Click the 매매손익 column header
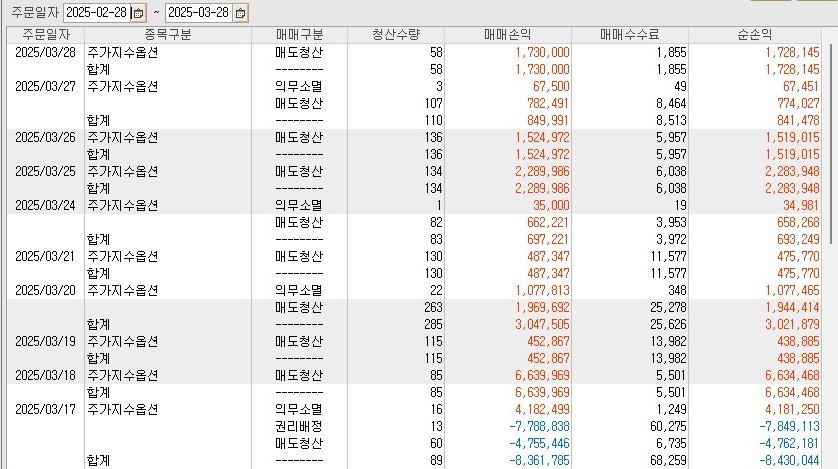 (x=508, y=35)
